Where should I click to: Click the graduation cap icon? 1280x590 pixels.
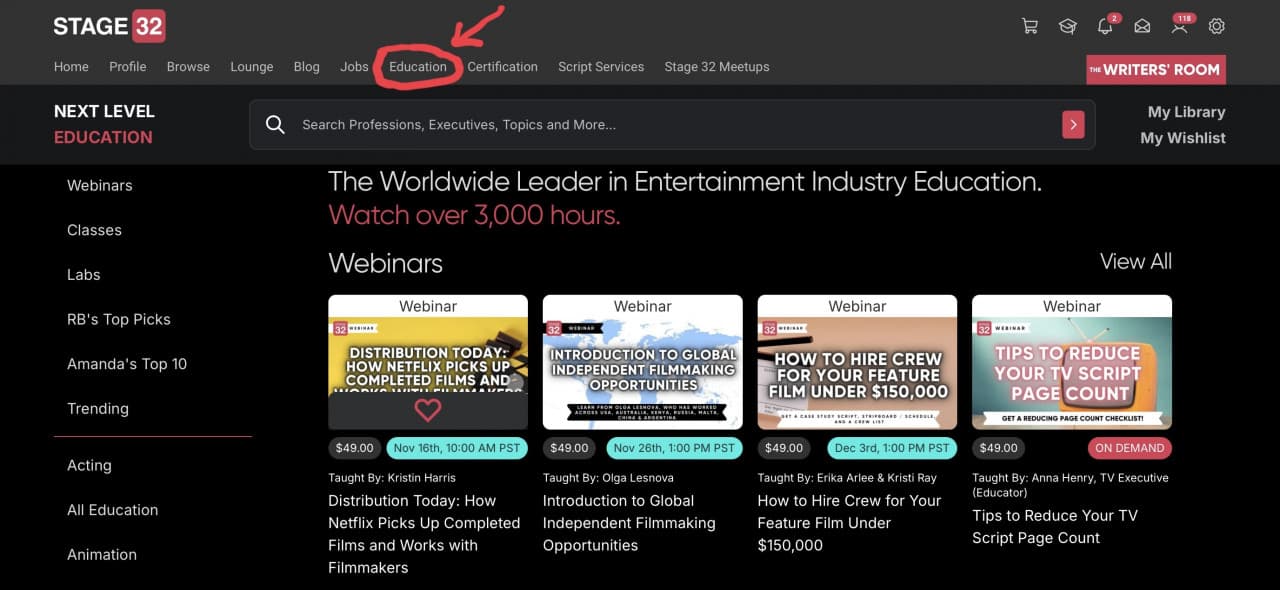coord(1067,26)
